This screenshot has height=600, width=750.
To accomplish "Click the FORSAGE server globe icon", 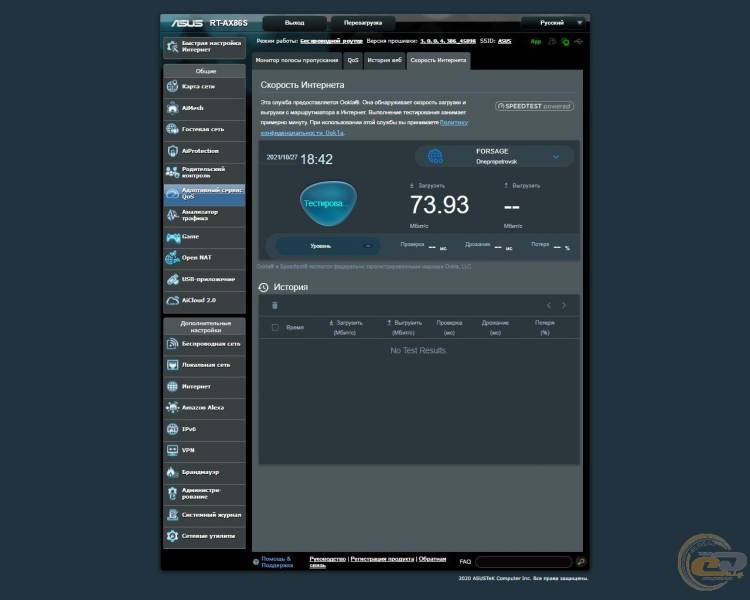I will click(x=435, y=156).
